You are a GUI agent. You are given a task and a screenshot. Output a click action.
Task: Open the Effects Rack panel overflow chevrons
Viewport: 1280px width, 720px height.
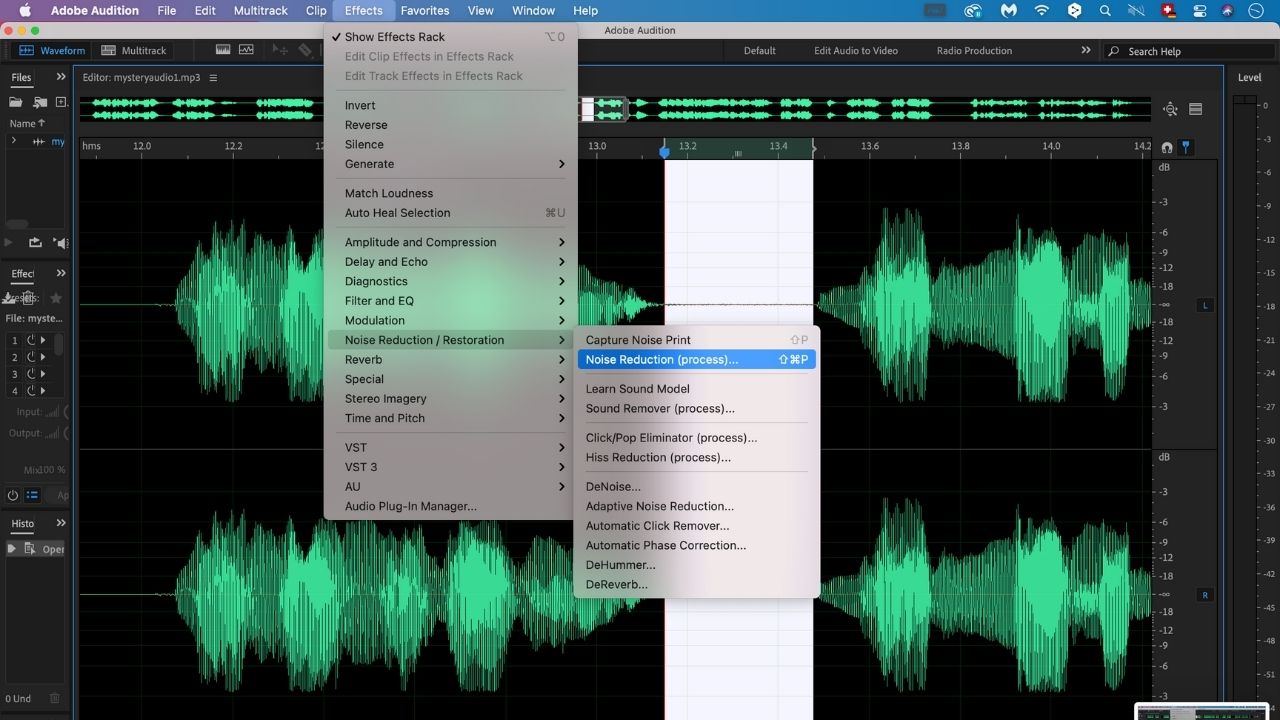pos(61,273)
